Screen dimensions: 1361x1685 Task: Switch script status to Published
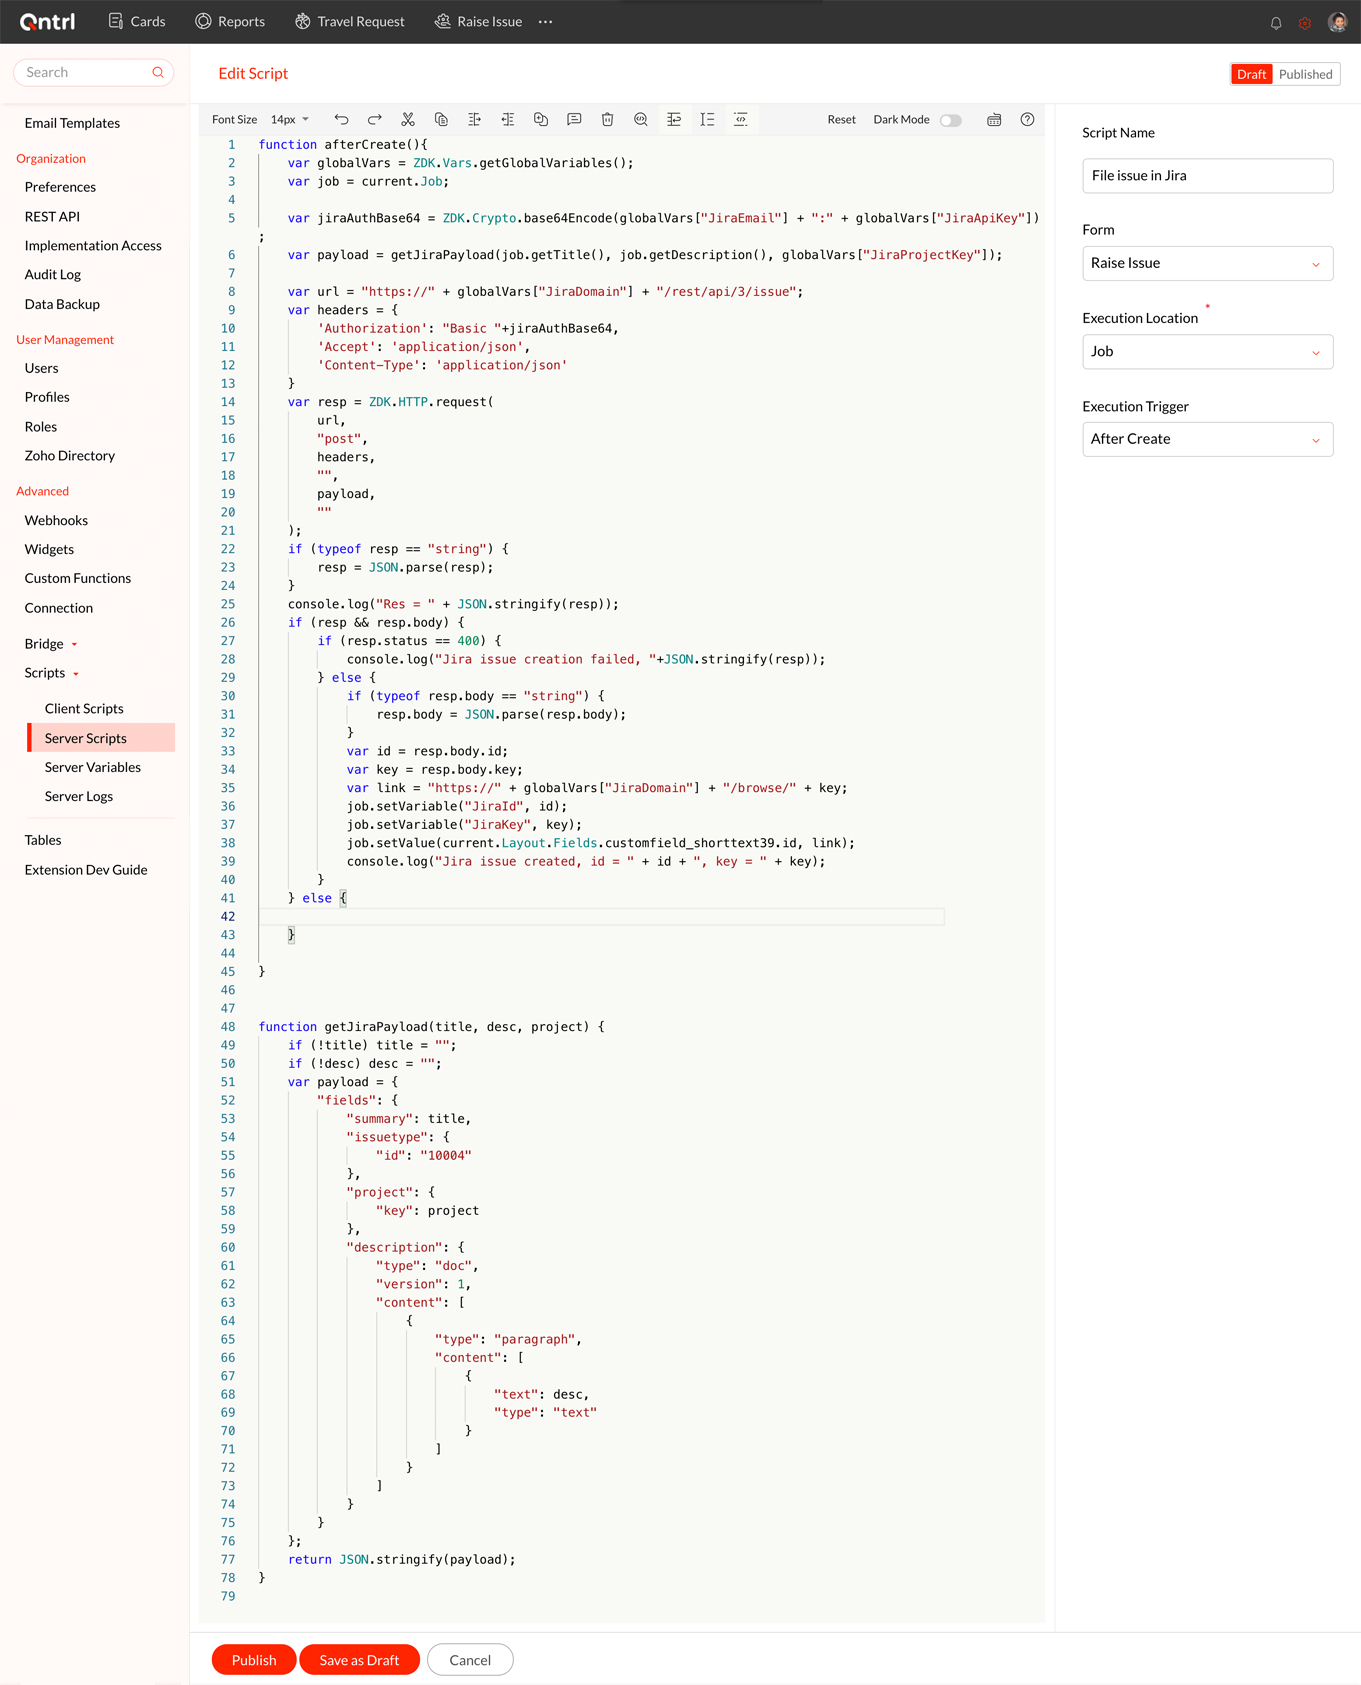pos(1305,74)
